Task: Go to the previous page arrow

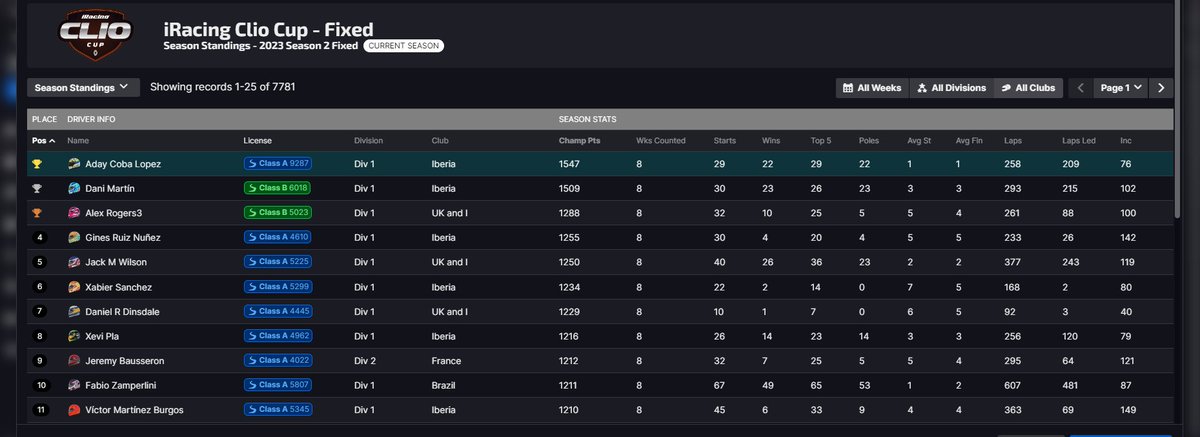Action: click(x=1081, y=88)
